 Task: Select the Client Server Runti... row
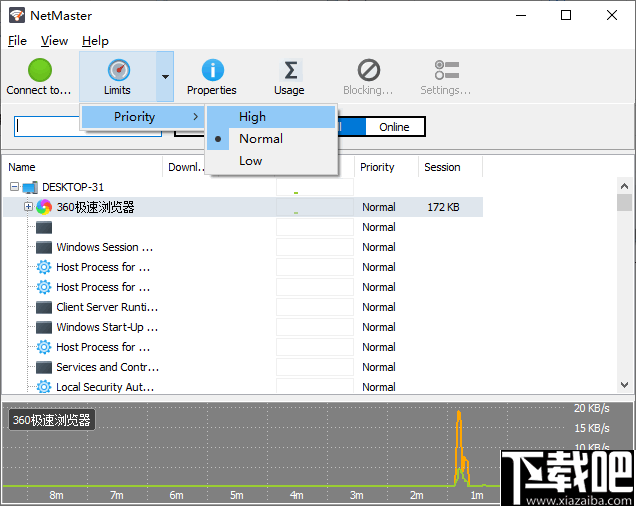243,307
